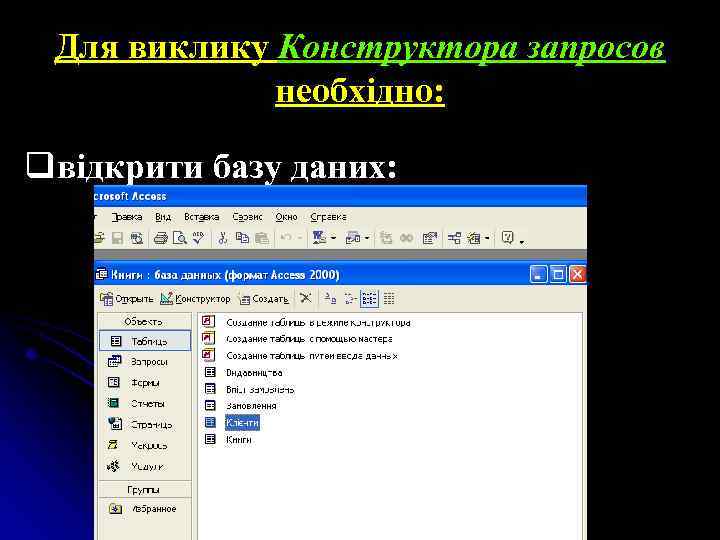Click the New Object icon
The width and height of the screenshot is (720, 540).
point(473,238)
